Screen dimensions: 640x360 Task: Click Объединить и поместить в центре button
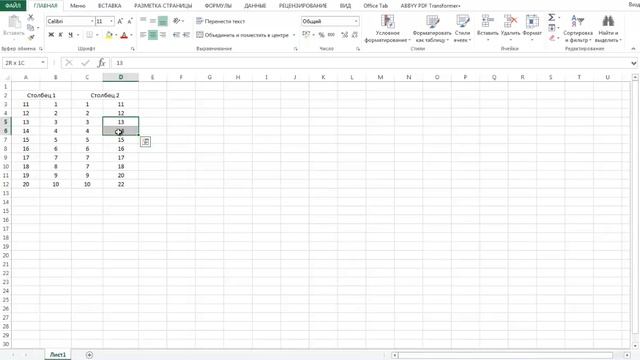(242, 35)
